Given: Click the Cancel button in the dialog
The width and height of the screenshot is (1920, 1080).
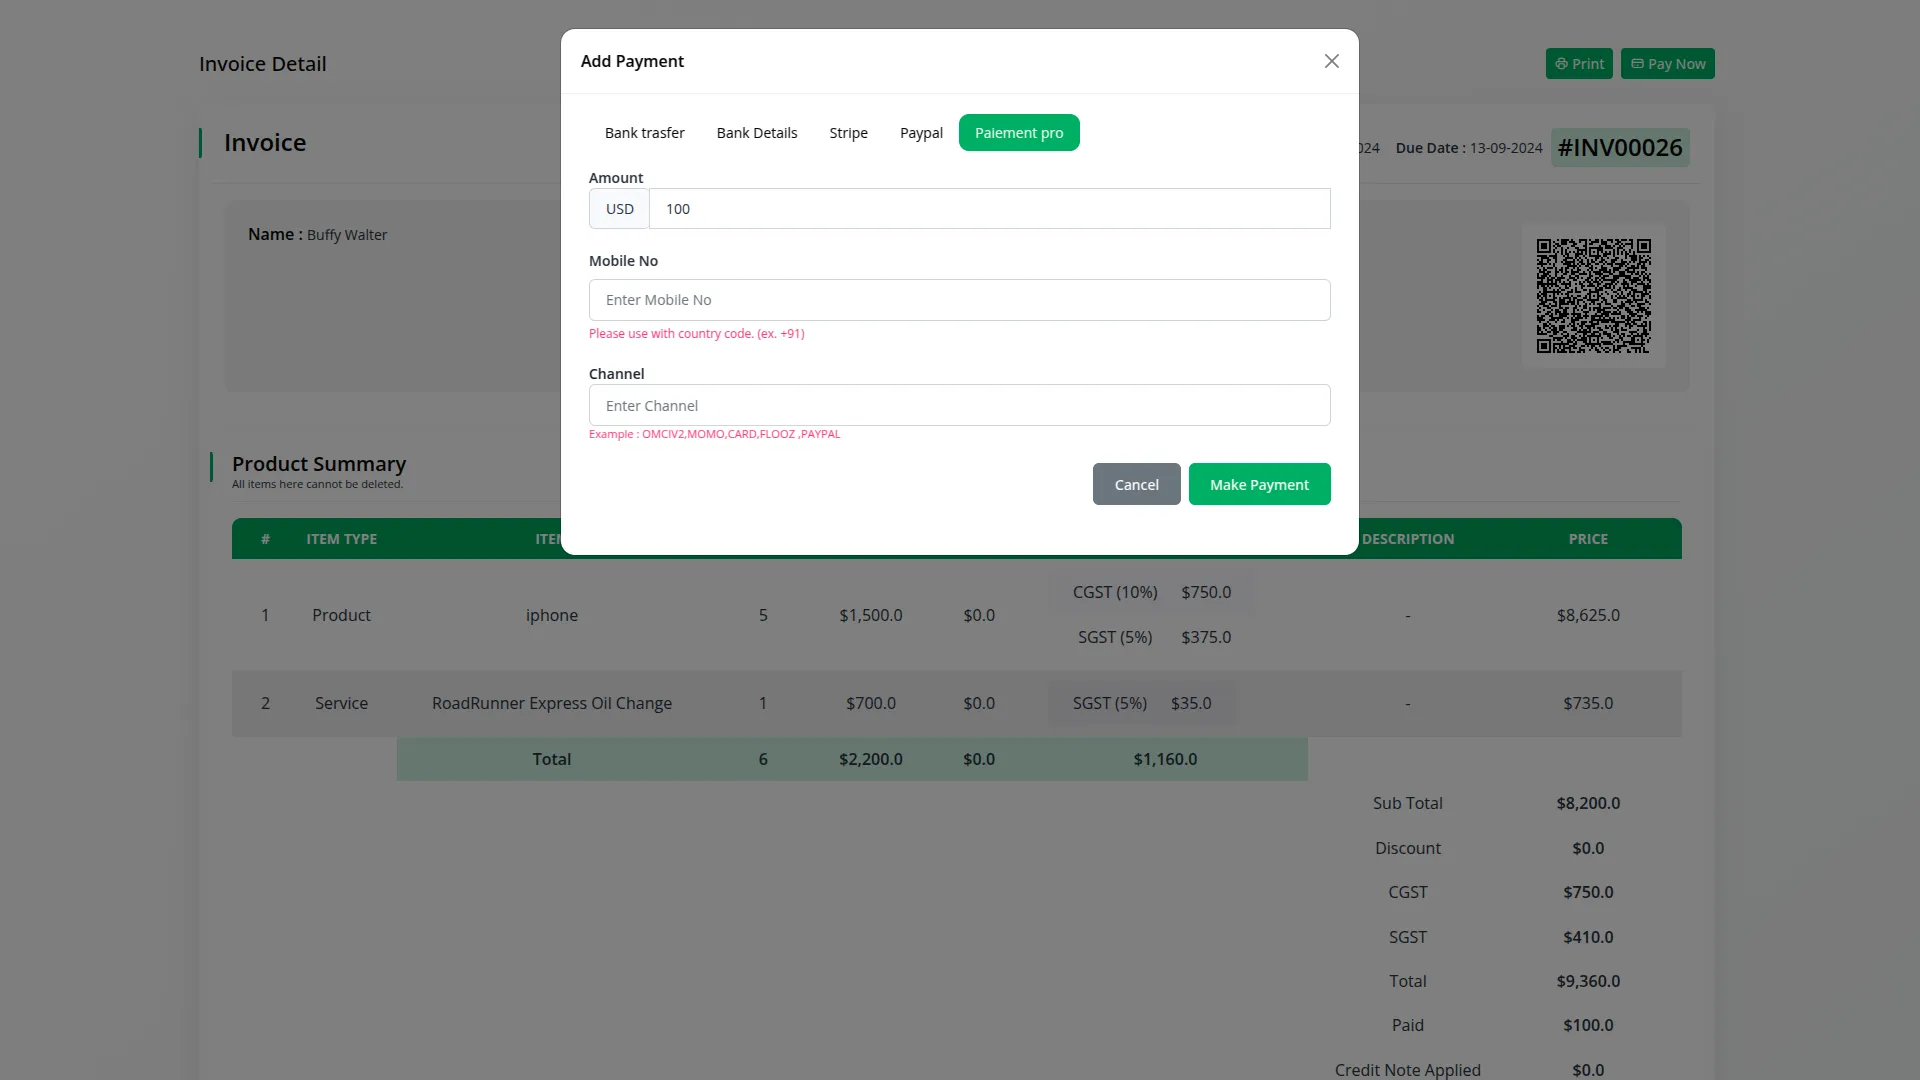Looking at the screenshot, I should click(1136, 484).
